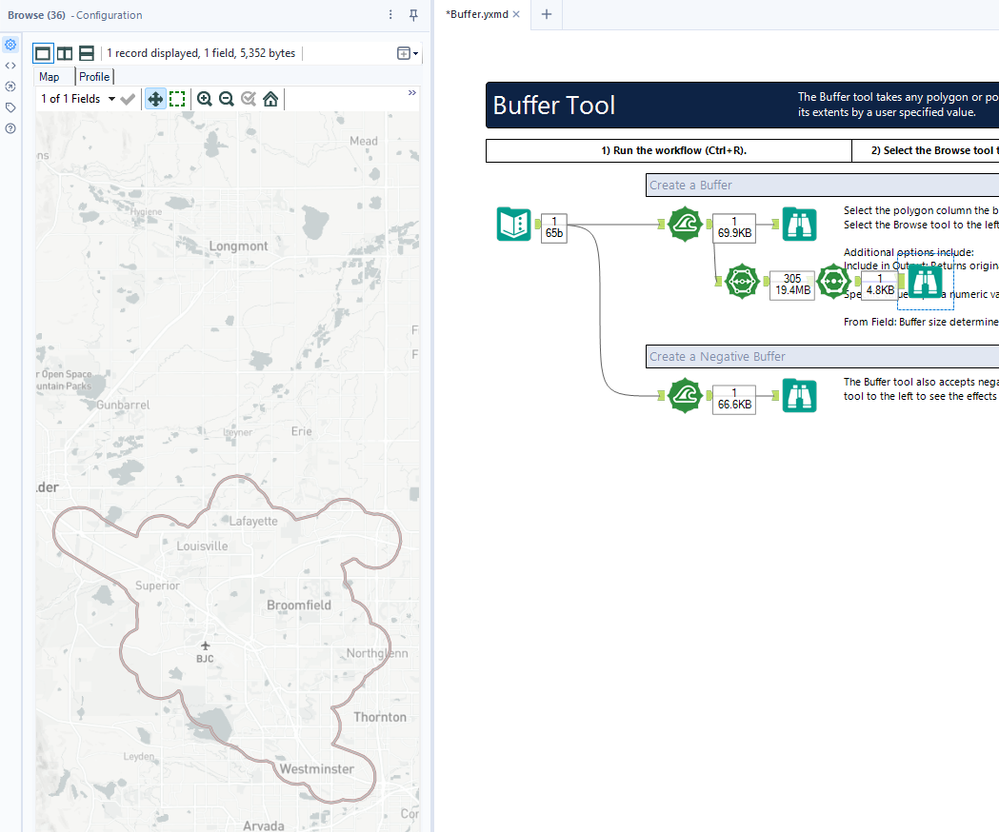This screenshot has width=999, height=832.
Task: Select the Browse tool after 66.6KB
Action: [800, 396]
